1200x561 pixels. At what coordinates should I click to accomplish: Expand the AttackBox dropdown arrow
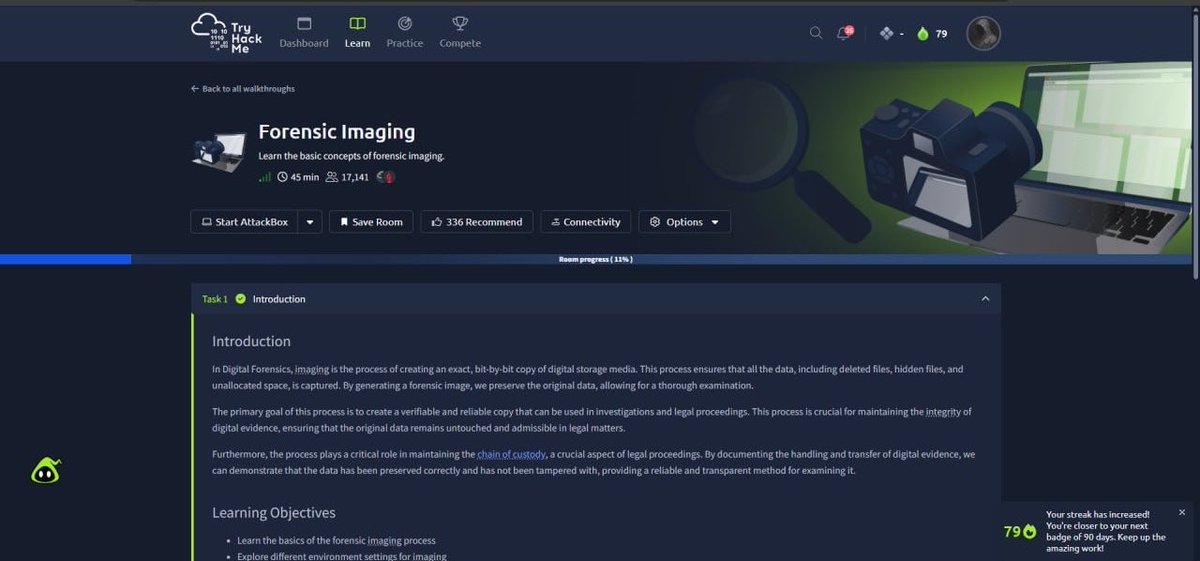click(310, 222)
